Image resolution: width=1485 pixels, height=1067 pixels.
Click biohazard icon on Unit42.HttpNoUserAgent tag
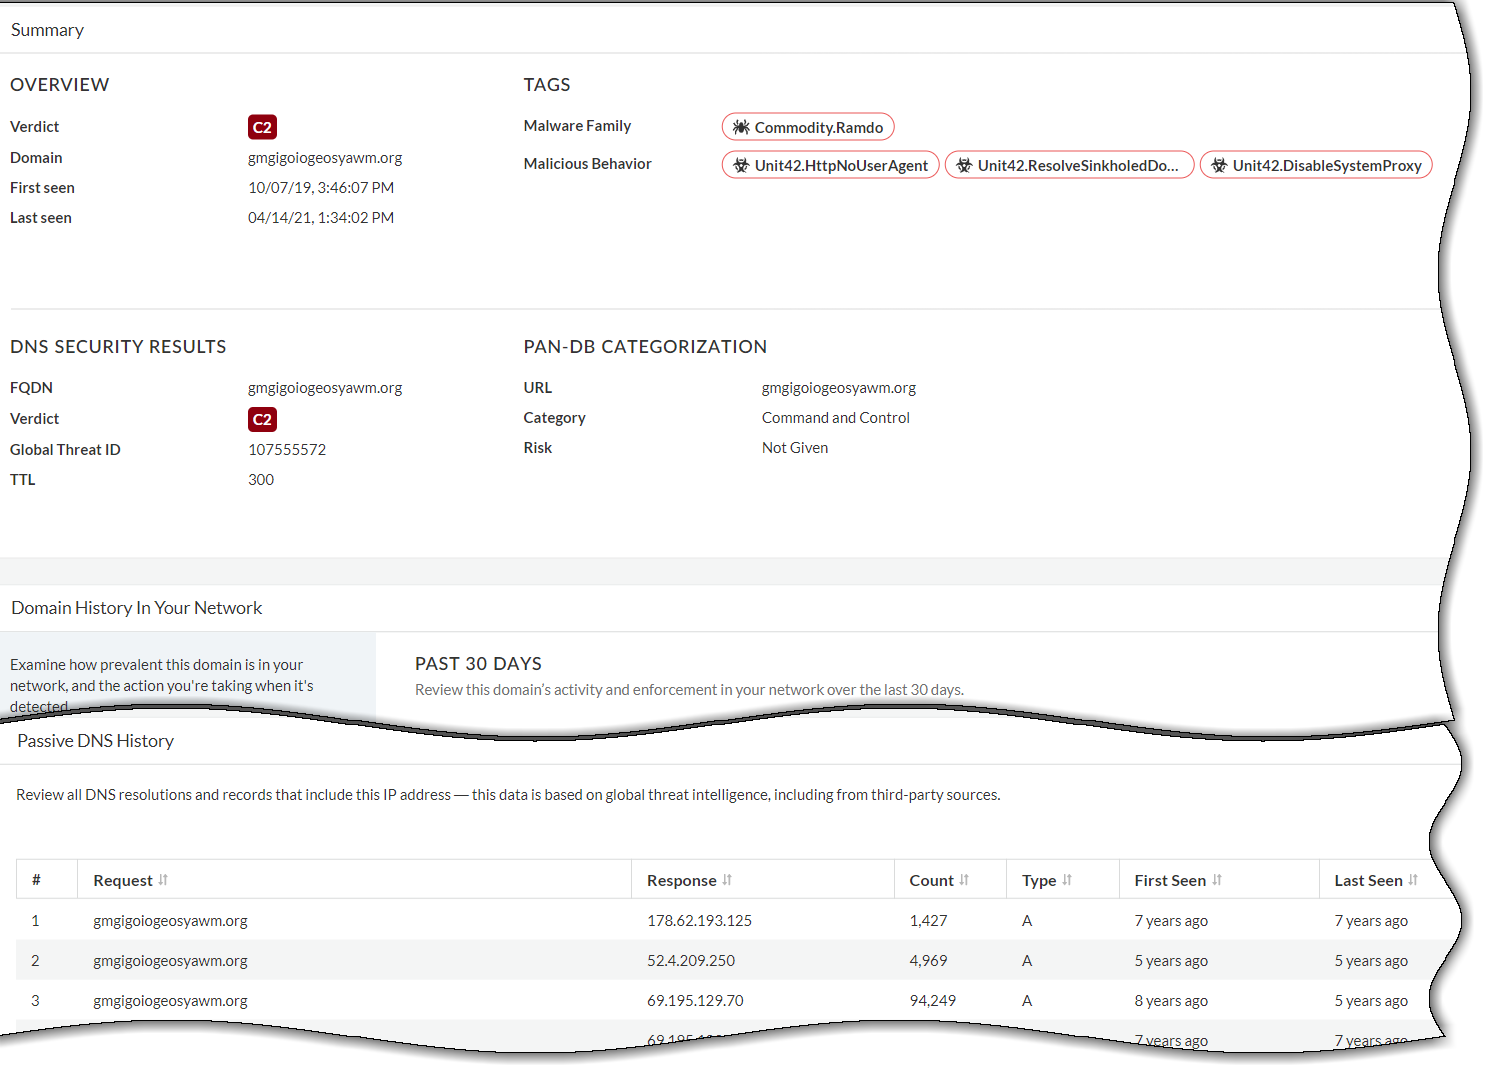741,165
